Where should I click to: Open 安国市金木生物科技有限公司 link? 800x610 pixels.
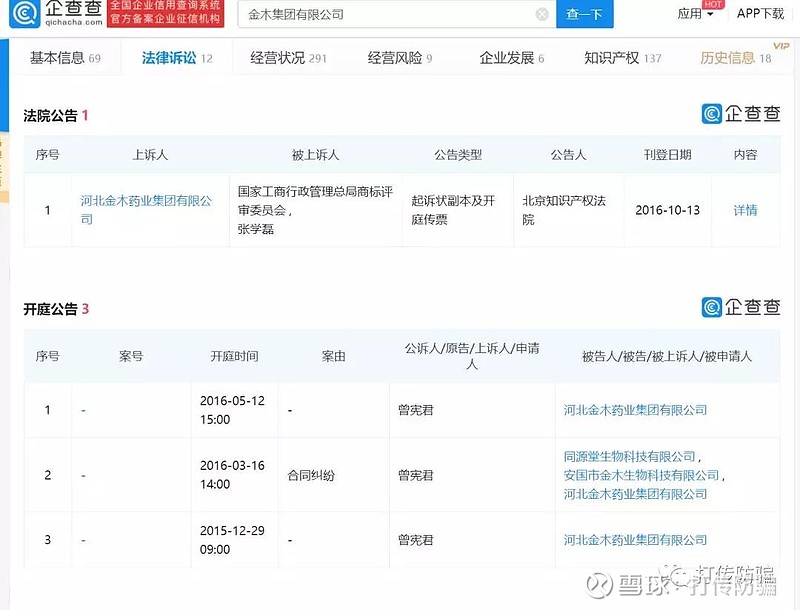[641, 475]
